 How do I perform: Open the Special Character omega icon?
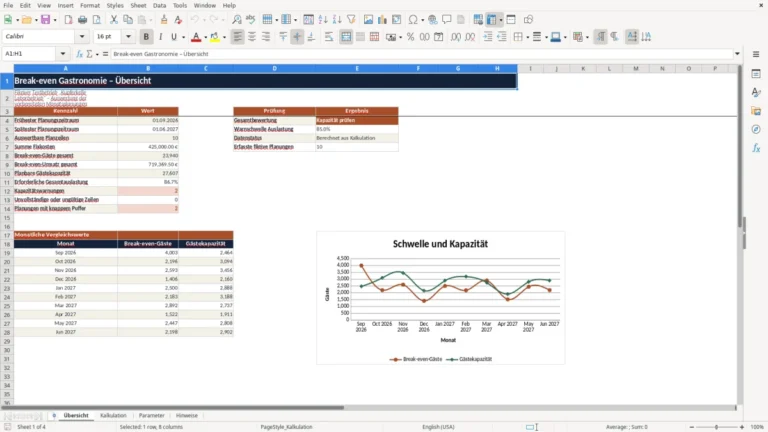pos(413,20)
